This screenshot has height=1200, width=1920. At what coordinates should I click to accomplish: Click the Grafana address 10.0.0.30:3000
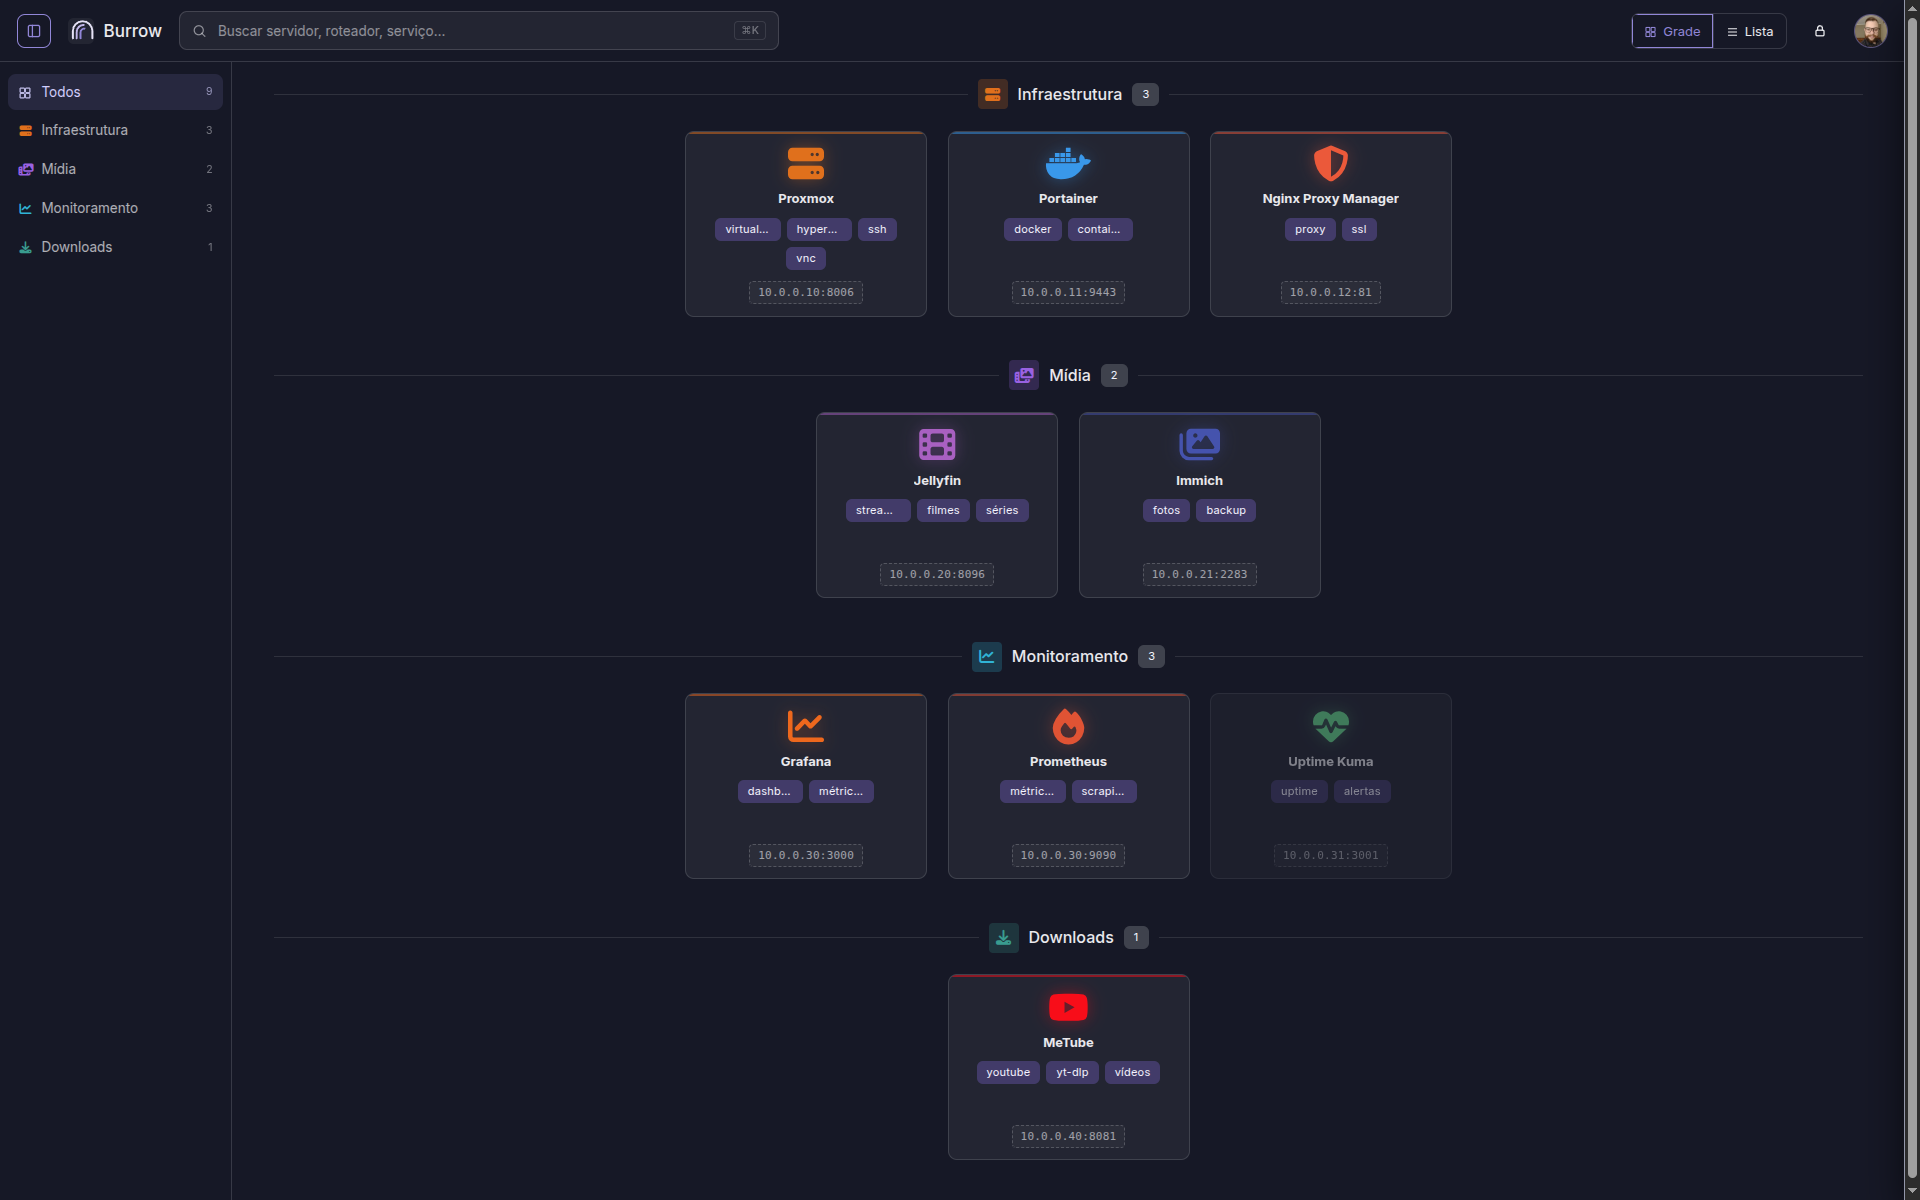806,855
